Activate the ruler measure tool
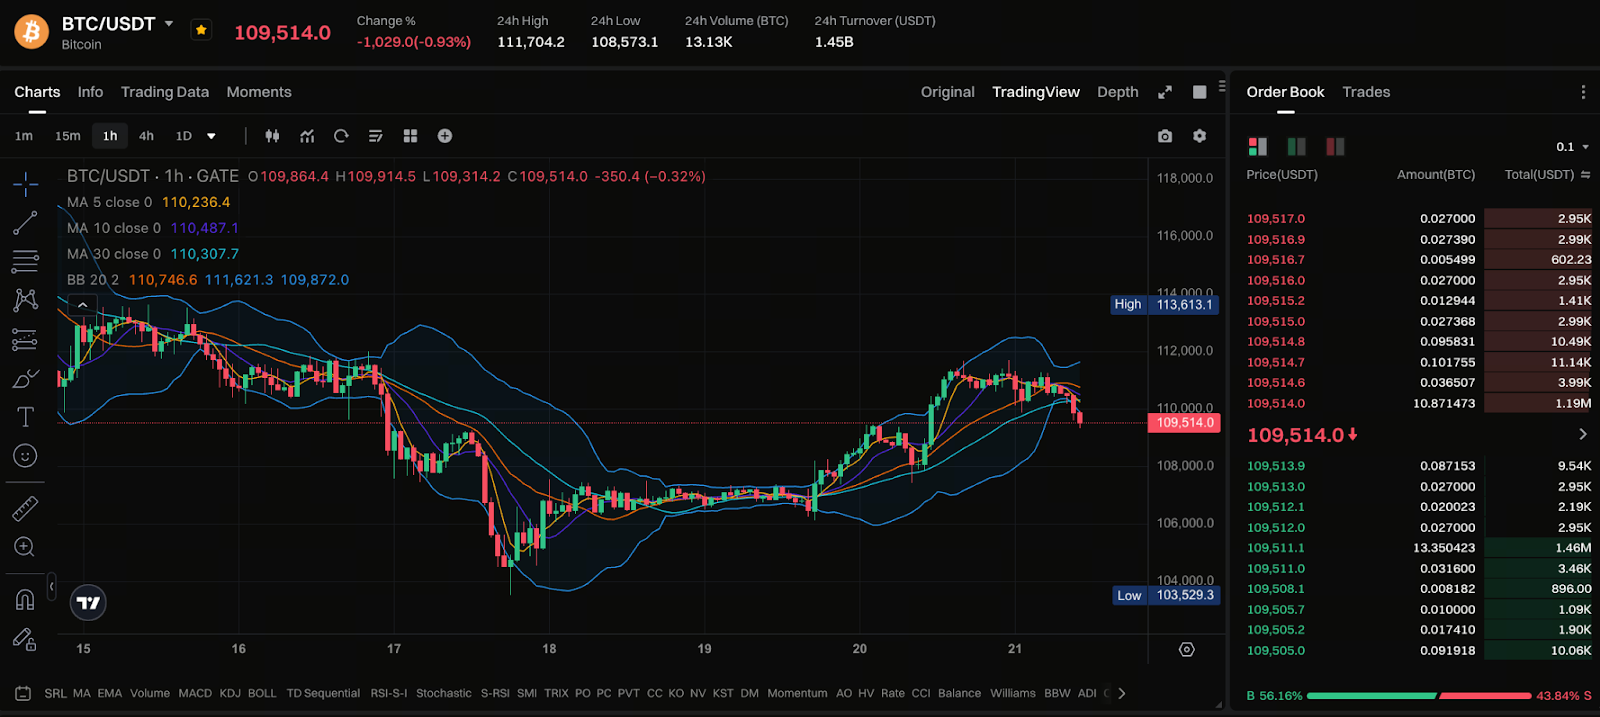1600x717 pixels. coord(25,509)
